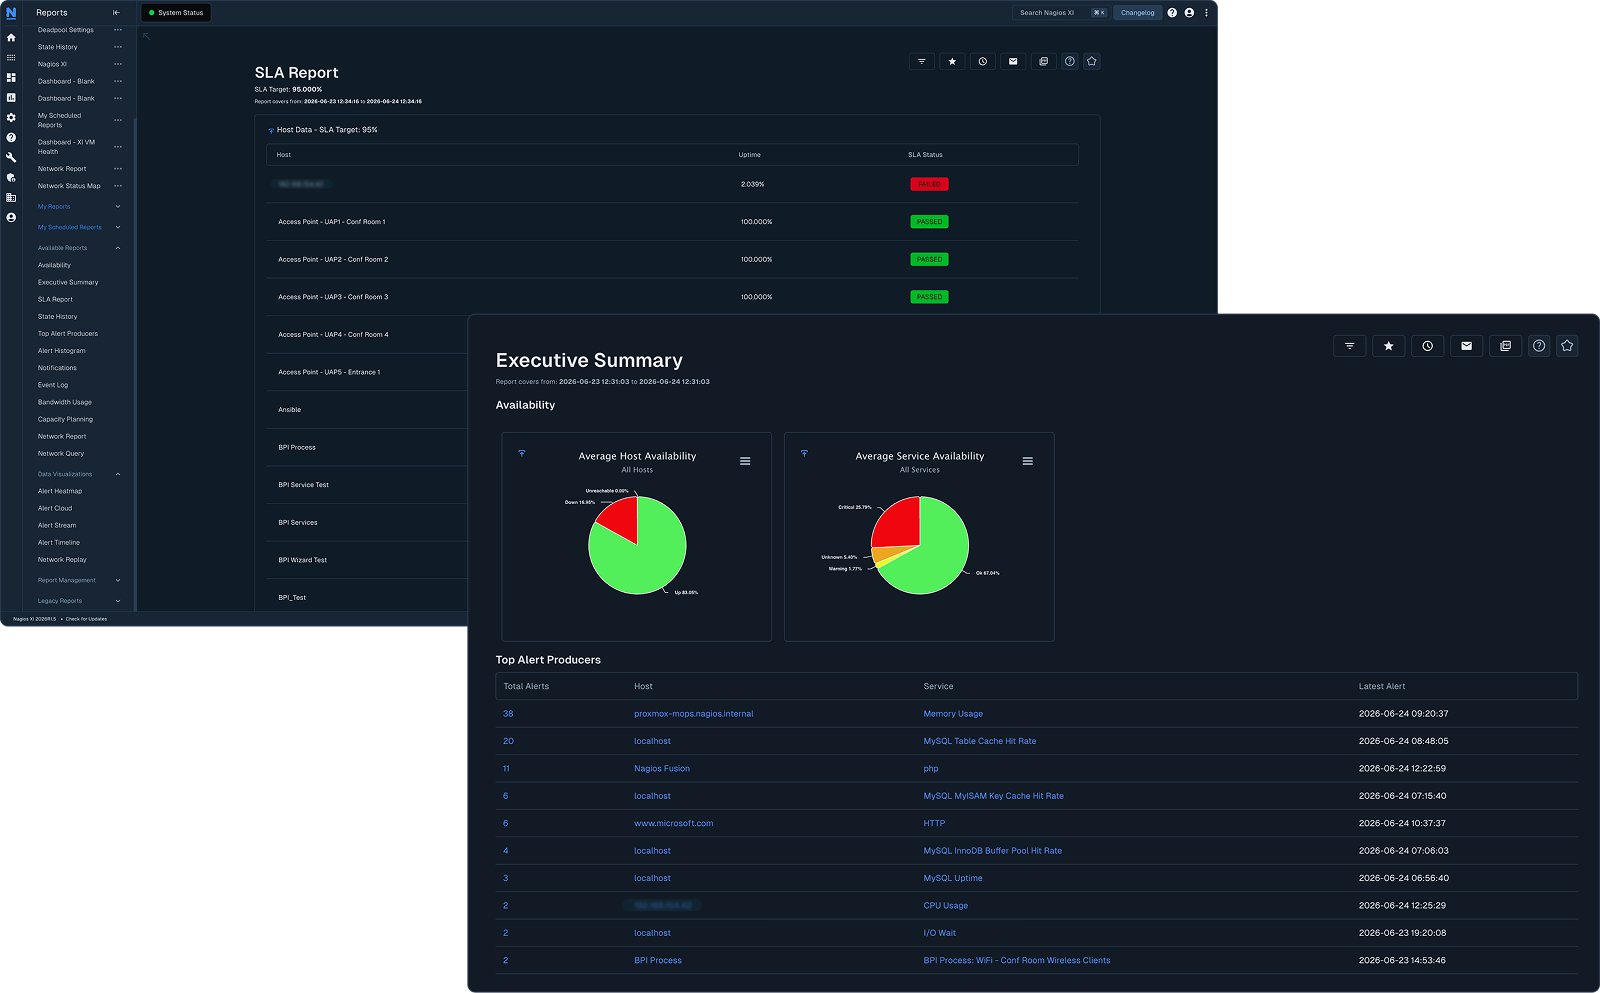The image size is (1600, 993).
Task: Click the Uptime column header in SLA Report
Action: (x=749, y=155)
